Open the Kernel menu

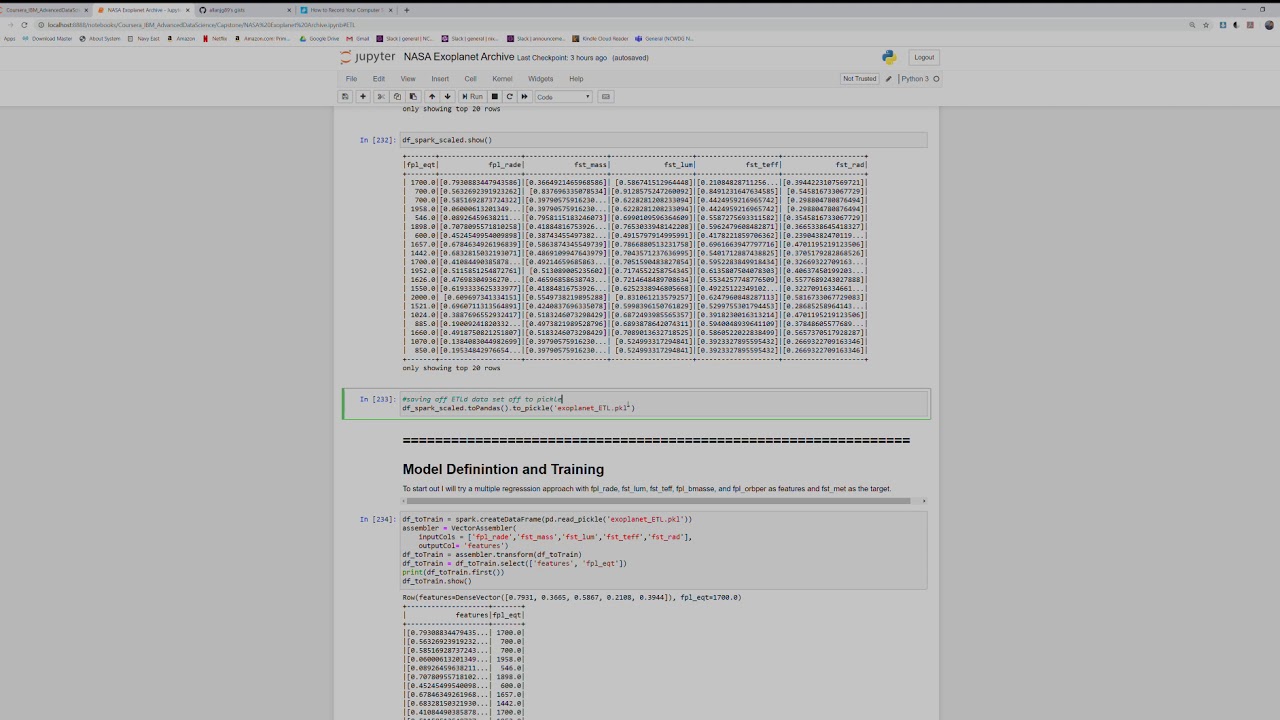pos(502,79)
